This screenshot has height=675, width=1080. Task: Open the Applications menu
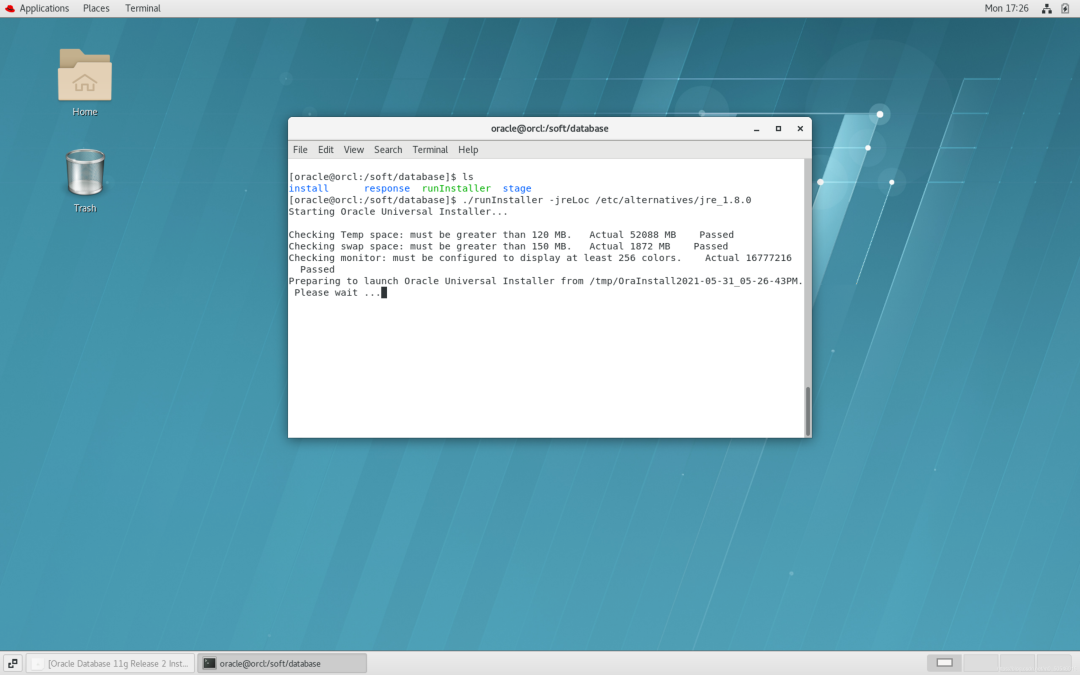[44, 8]
